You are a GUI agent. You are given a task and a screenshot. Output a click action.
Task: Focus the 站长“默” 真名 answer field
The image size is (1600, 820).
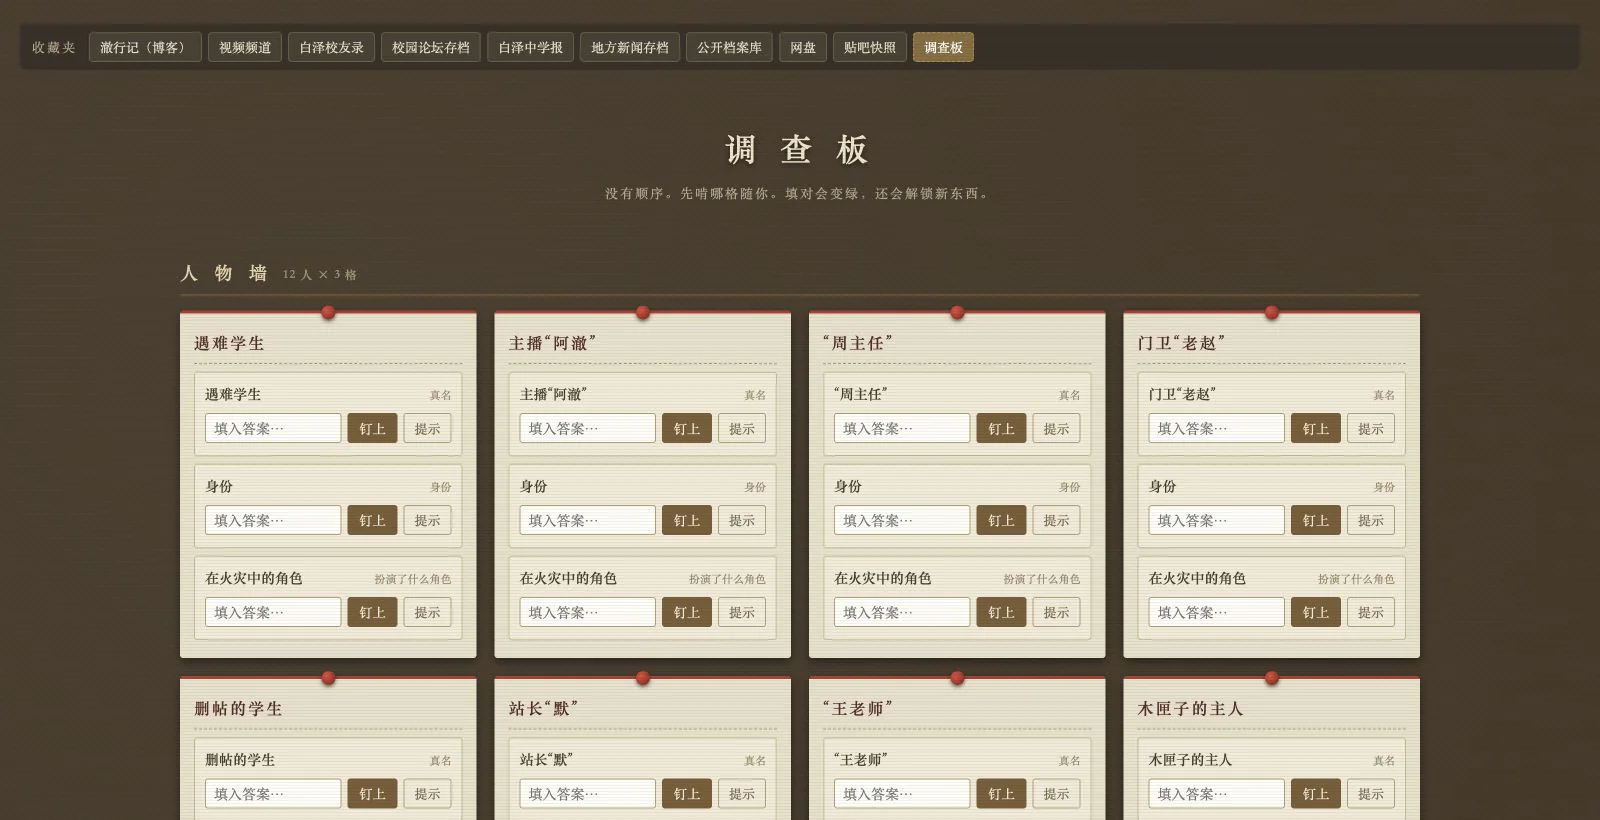[x=587, y=793]
